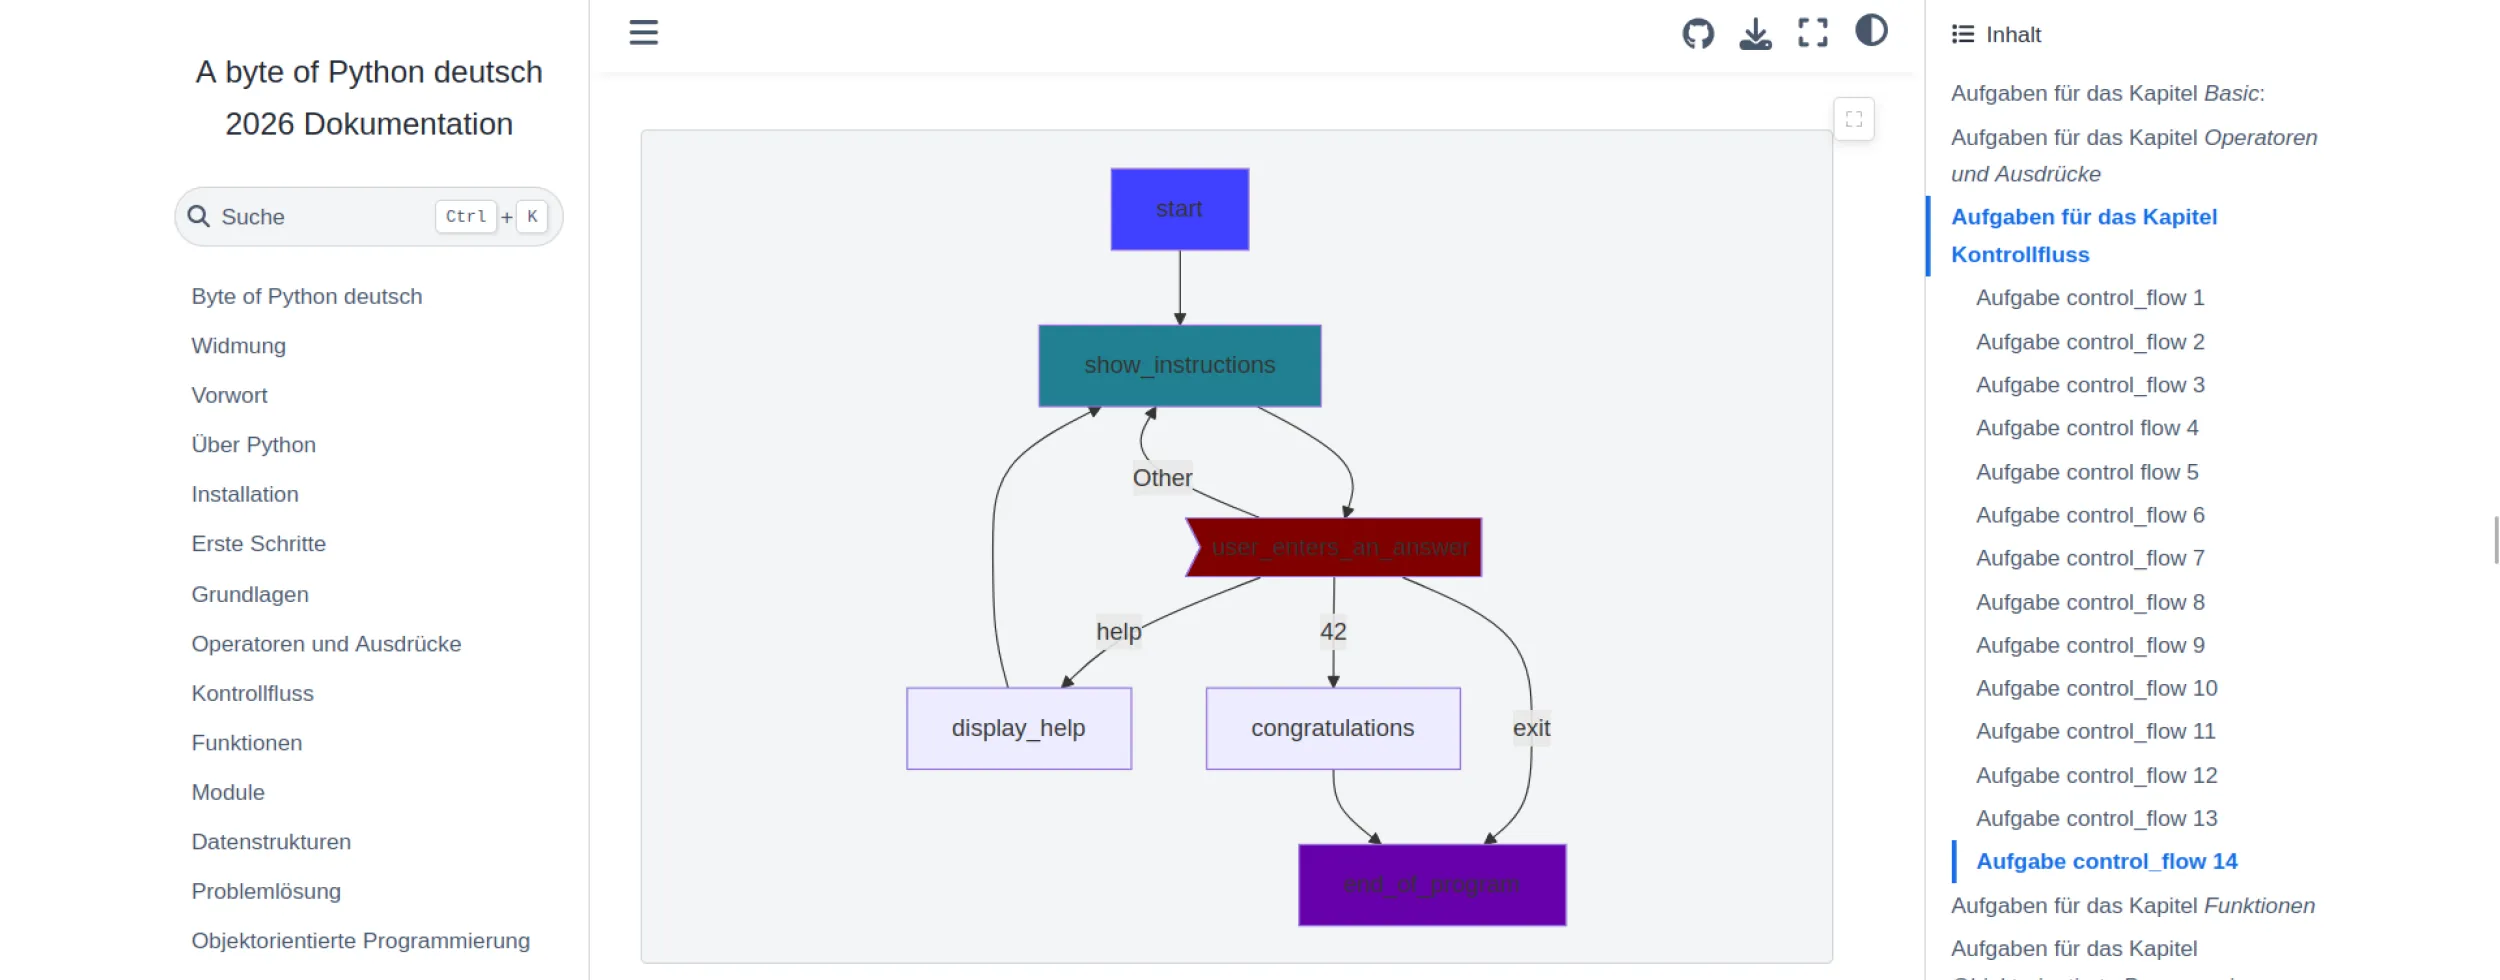The image size is (2500, 980).
Task: Click the user_enters_an_answer node
Action: coord(1334,547)
